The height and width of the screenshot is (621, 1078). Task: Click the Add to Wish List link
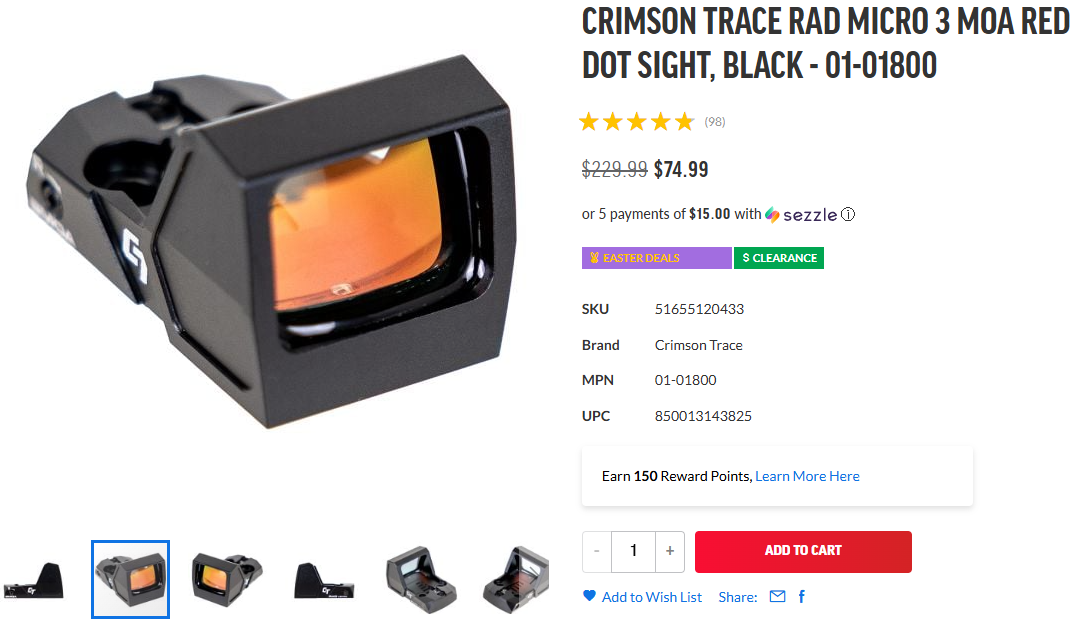(652, 597)
